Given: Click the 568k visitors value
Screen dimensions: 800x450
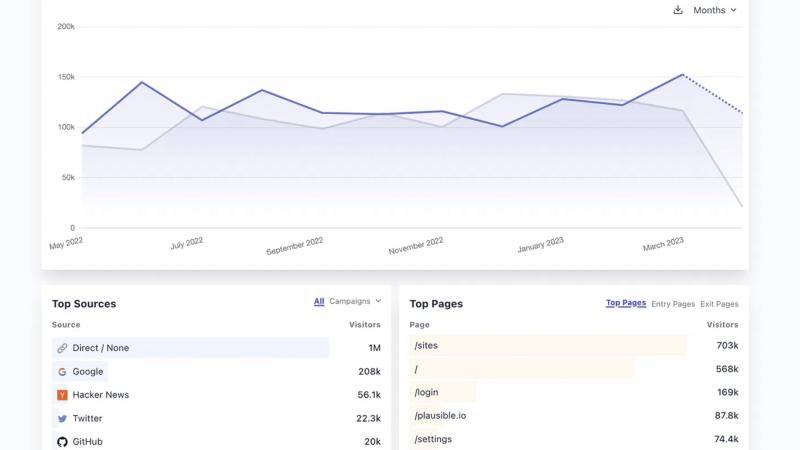Looking at the screenshot, I should click(727, 369).
